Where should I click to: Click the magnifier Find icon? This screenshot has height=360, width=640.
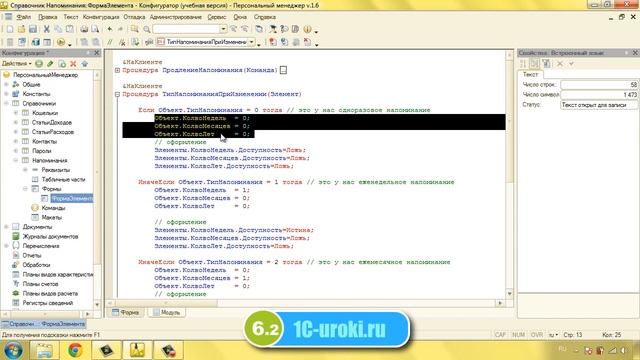coord(147,29)
